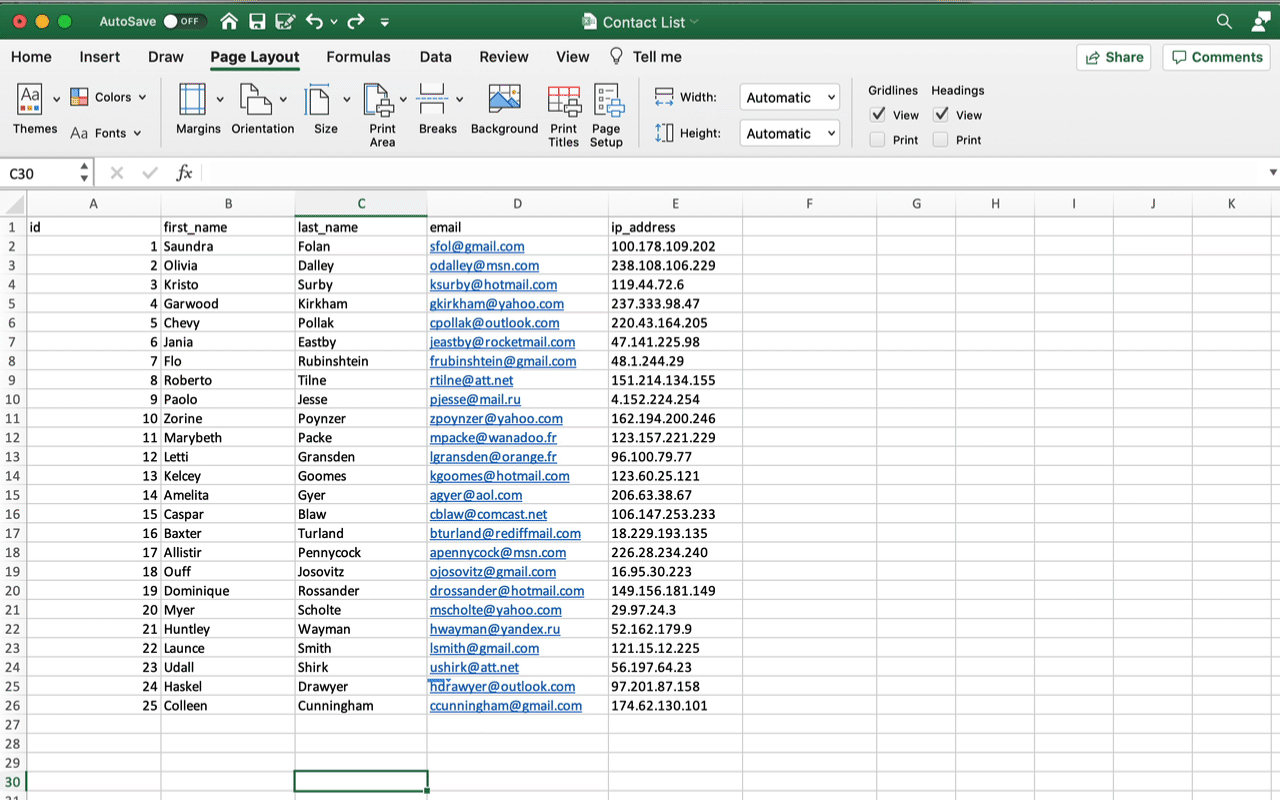
Task: Click the Tell me search box
Action: [646, 57]
